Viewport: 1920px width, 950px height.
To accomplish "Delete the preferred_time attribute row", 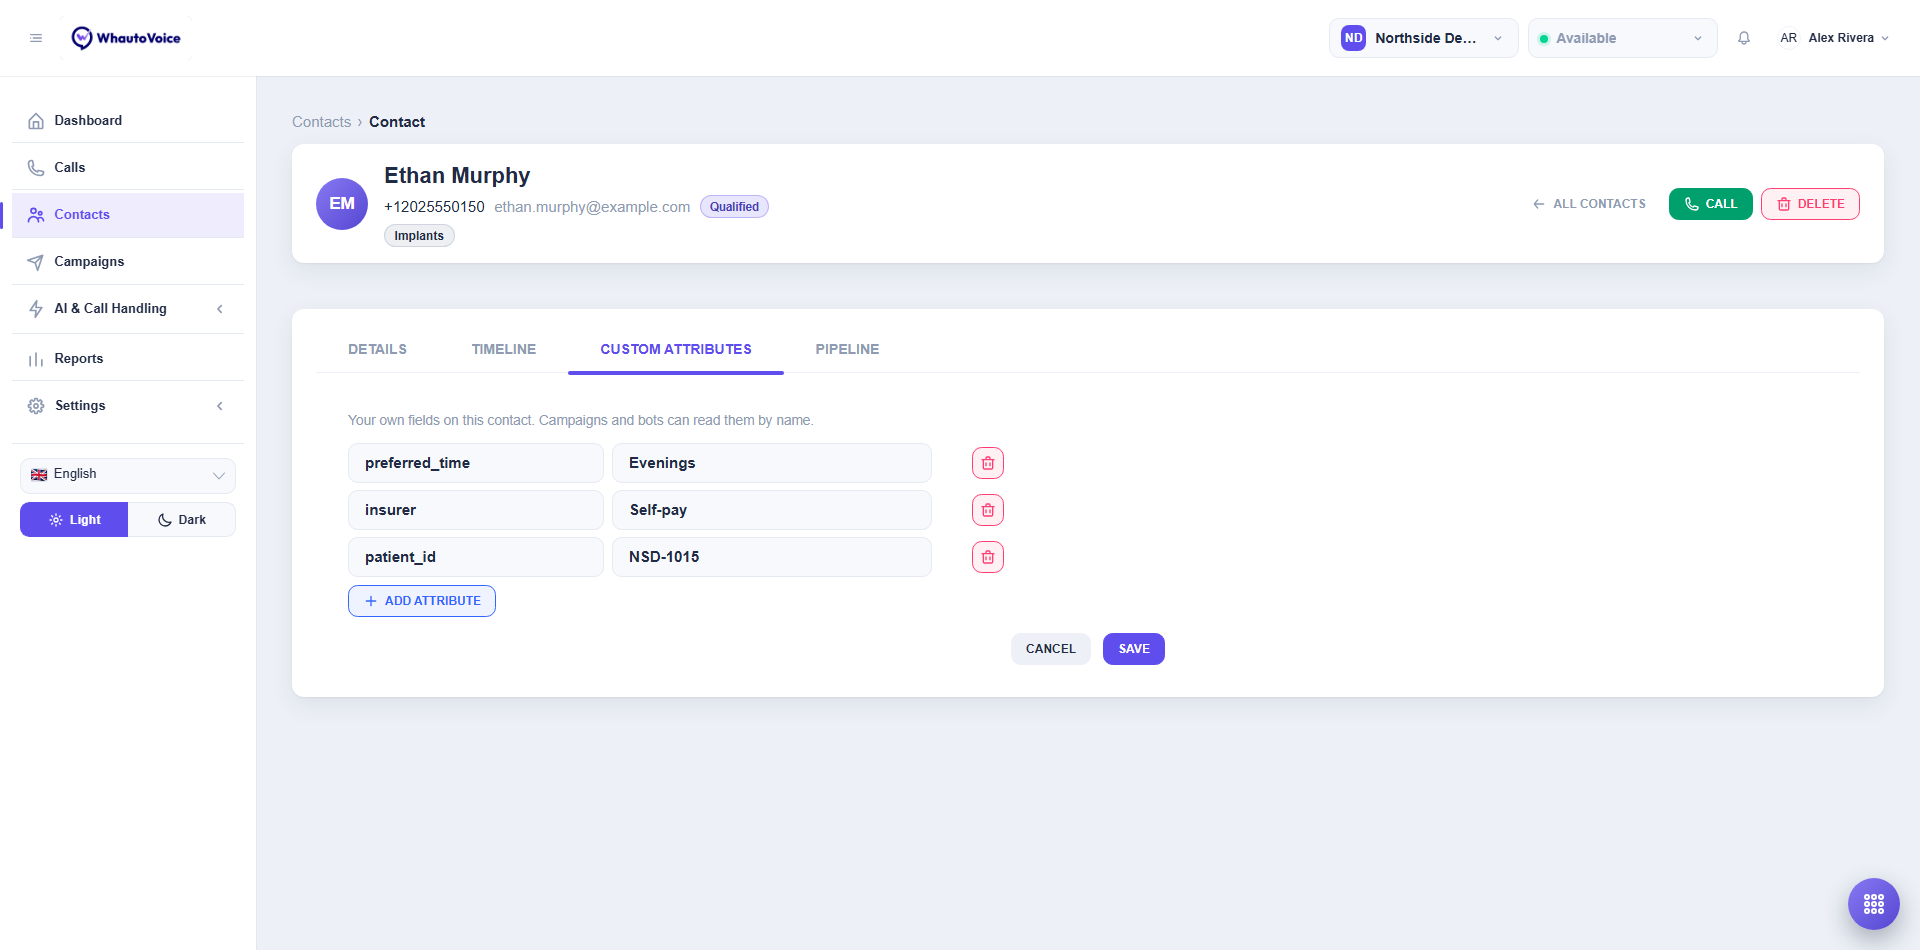I will (988, 463).
